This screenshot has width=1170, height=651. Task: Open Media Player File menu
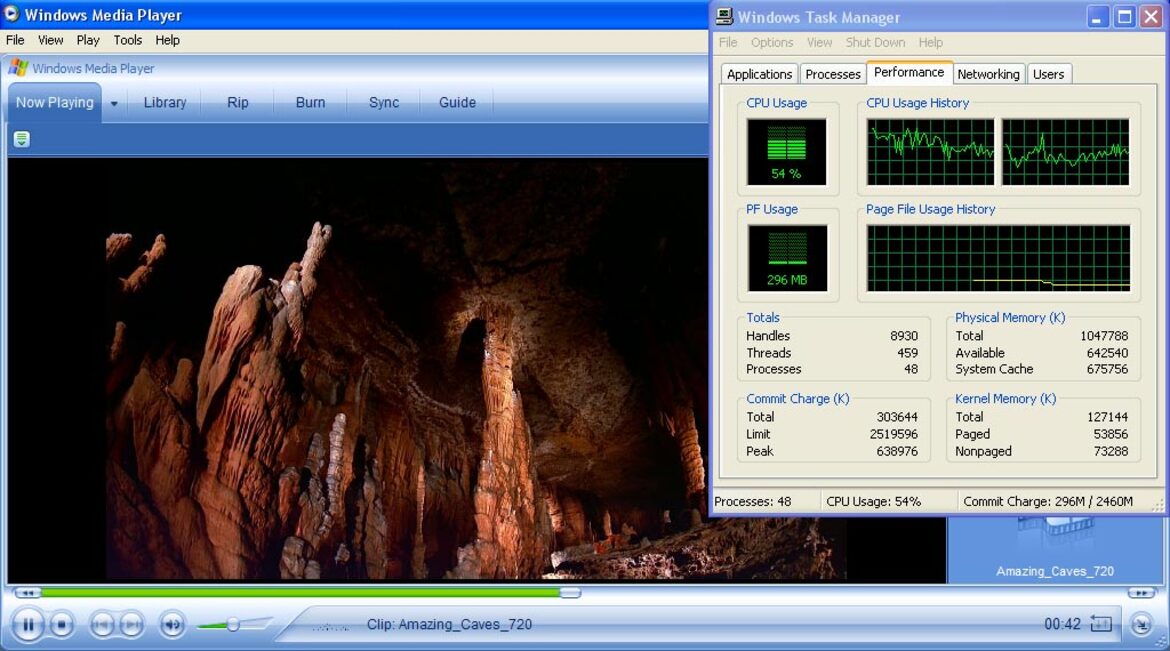[15, 40]
